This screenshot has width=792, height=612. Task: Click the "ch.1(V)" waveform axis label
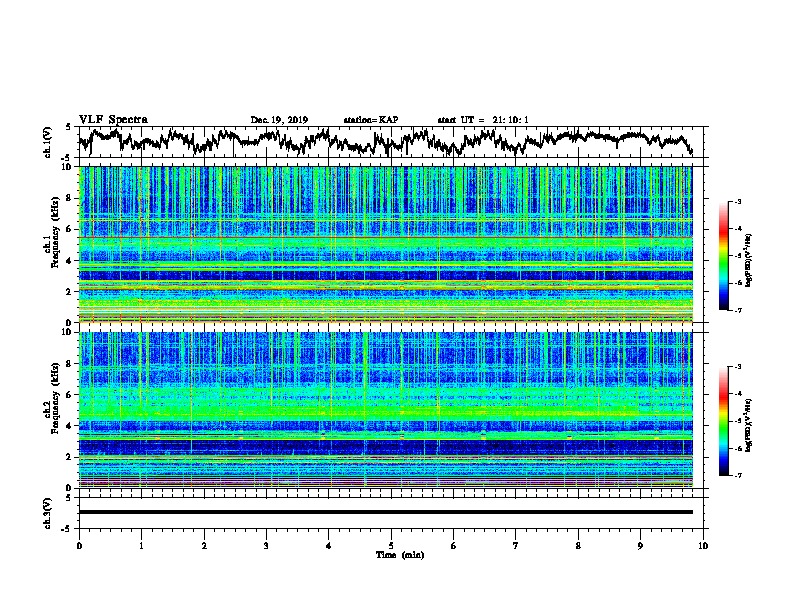click(x=48, y=142)
